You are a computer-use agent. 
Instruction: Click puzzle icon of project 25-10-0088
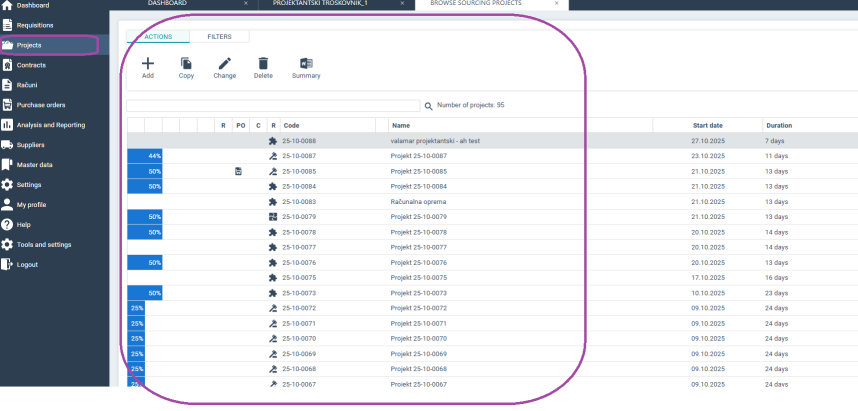click(x=273, y=141)
